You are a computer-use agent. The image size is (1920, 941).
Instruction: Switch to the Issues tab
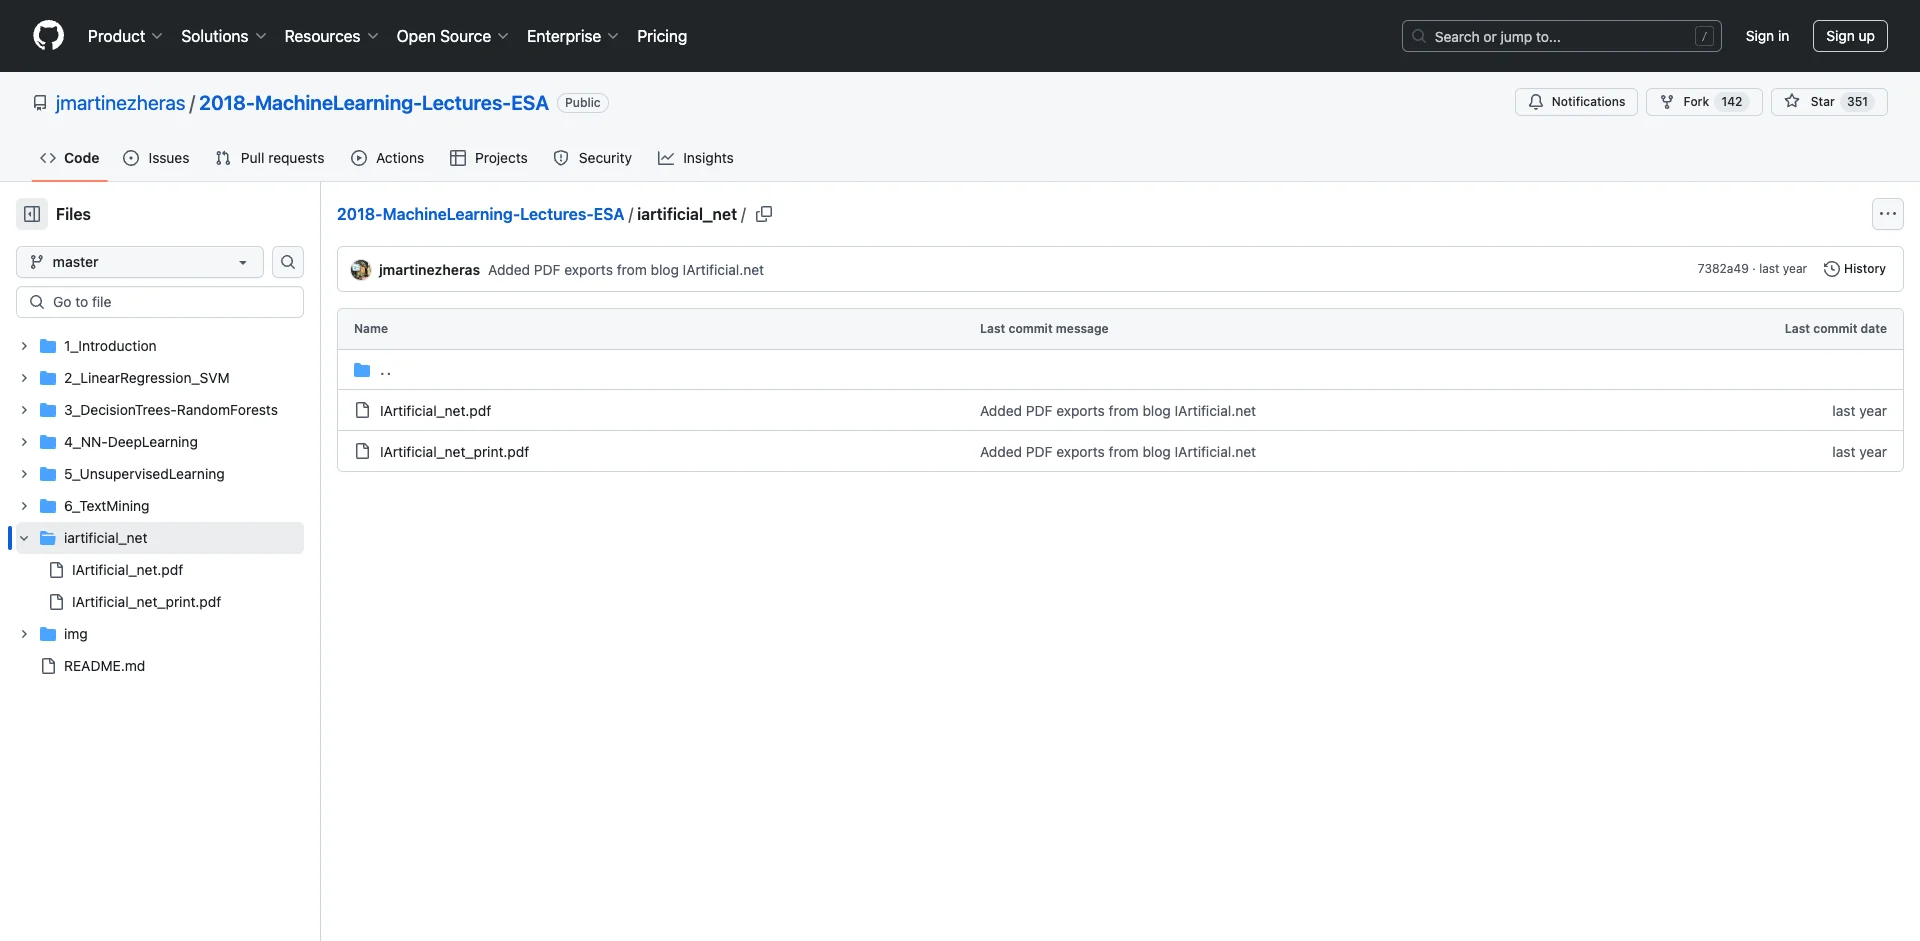pos(156,158)
